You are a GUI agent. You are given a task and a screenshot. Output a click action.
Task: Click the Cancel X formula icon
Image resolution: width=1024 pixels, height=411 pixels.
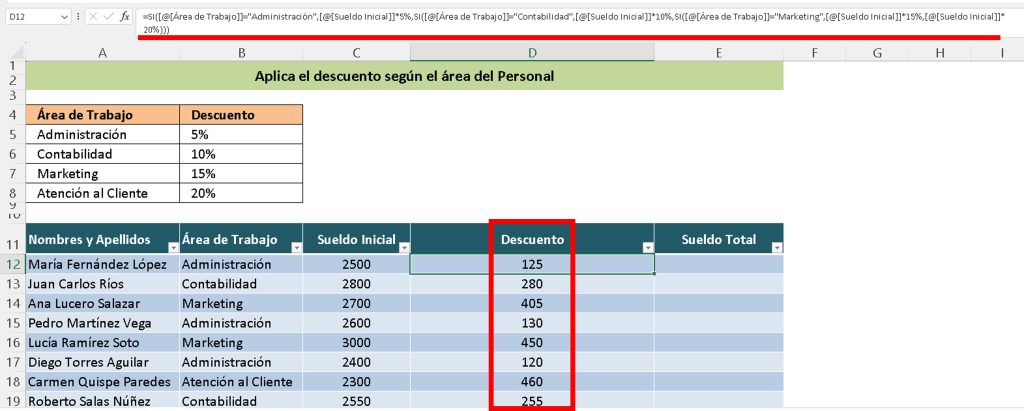click(x=92, y=17)
